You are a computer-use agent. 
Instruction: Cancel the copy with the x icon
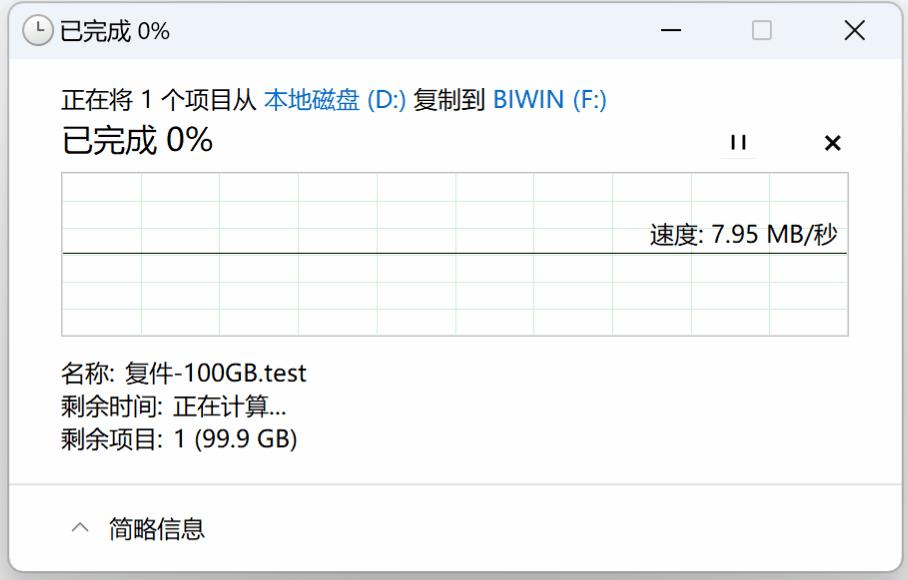pos(832,143)
